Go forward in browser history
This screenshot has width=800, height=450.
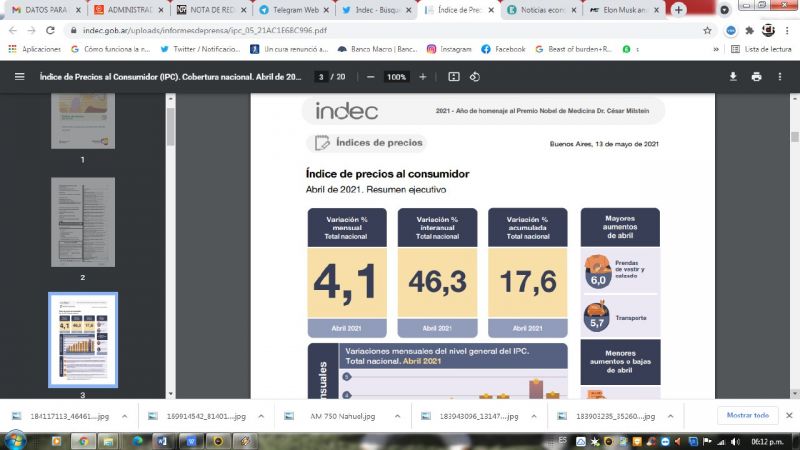(x=31, y=31)
